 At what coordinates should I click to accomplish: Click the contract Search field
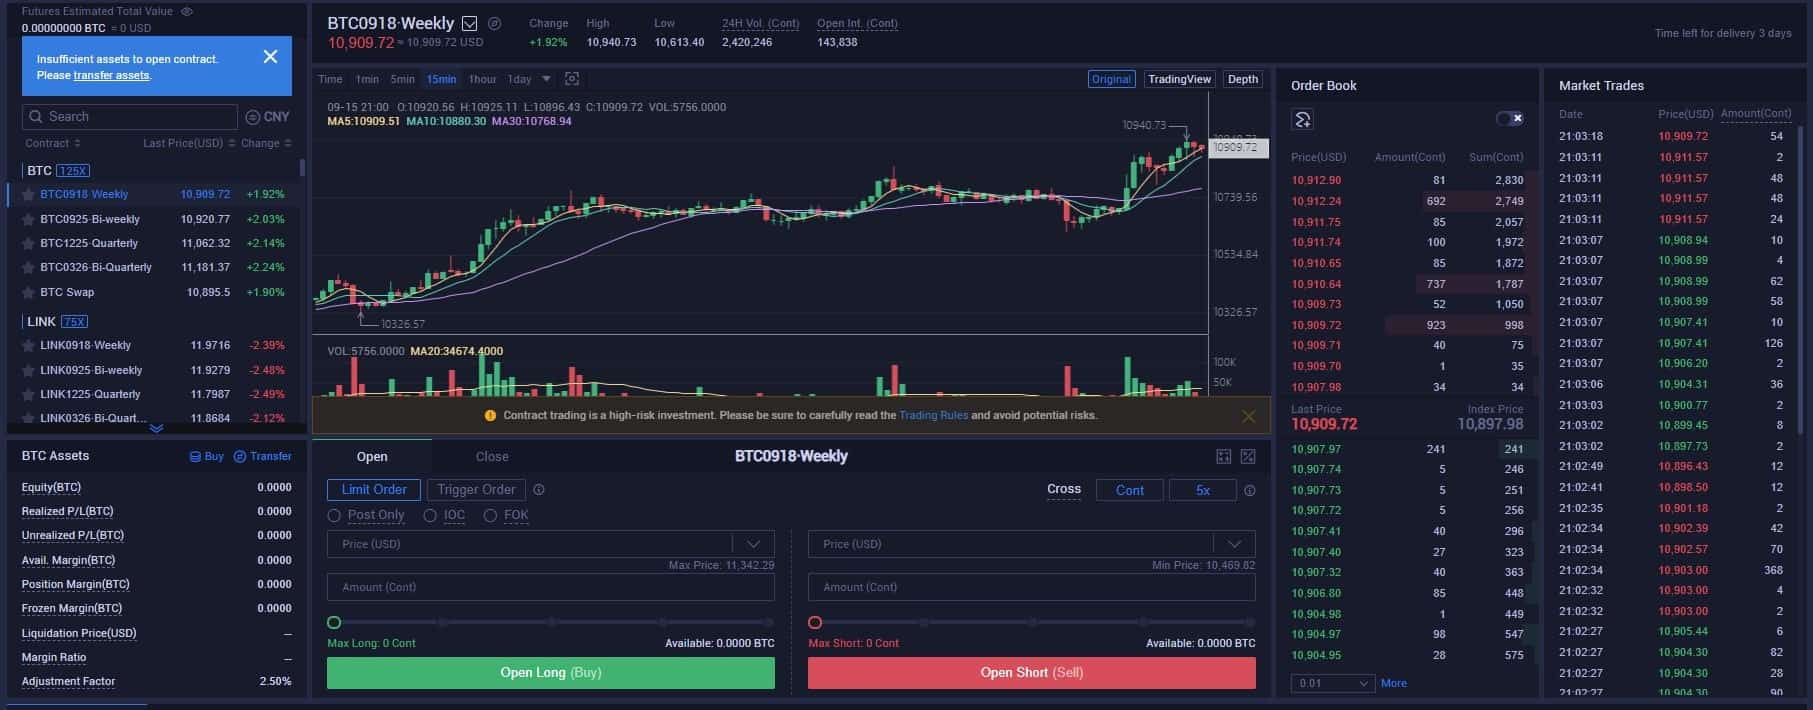coord(130,117)
